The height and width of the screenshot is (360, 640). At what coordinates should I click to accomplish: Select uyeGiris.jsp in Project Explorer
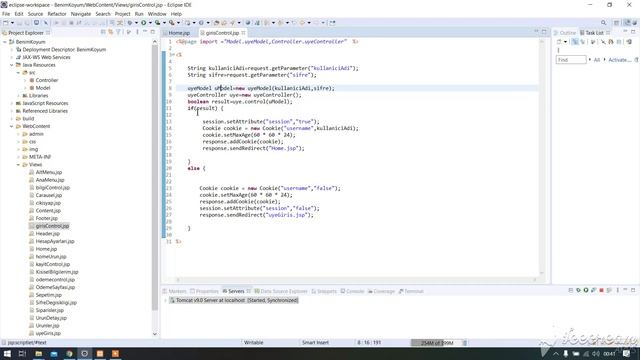click(48, 333)
